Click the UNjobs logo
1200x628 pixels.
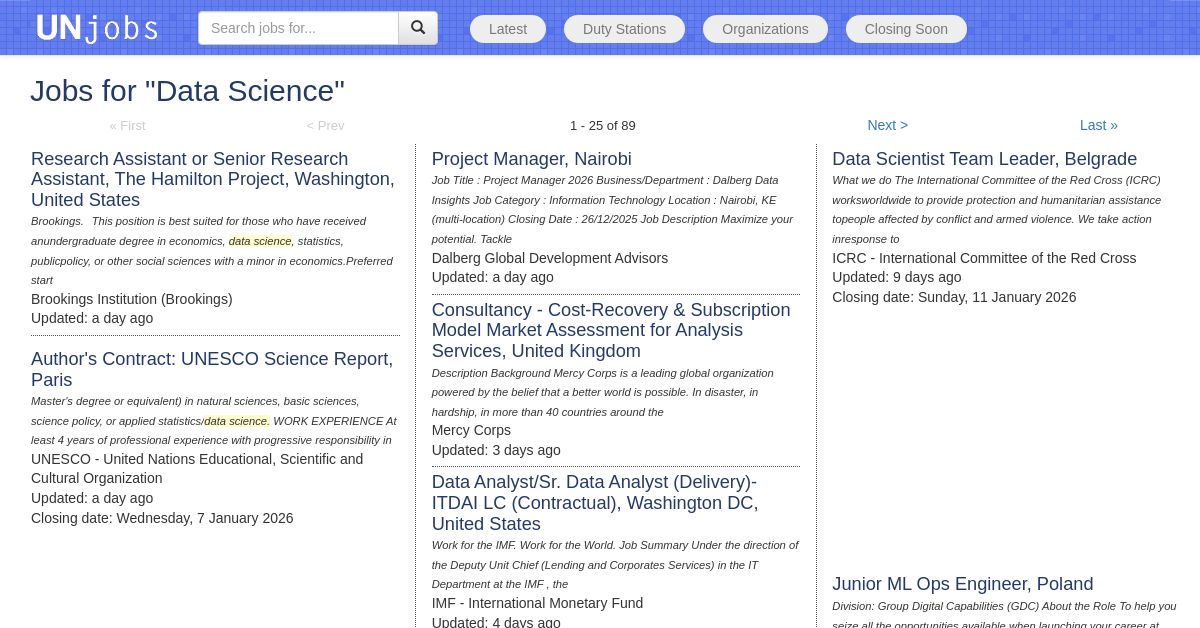point(97,28)
